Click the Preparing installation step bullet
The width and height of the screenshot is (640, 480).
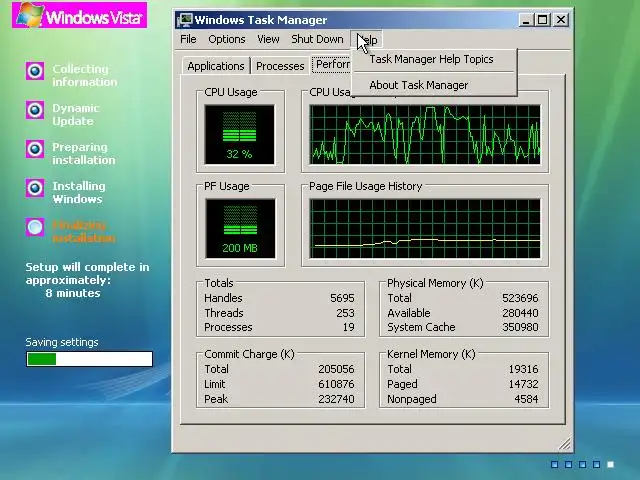(x=35, y=149)
